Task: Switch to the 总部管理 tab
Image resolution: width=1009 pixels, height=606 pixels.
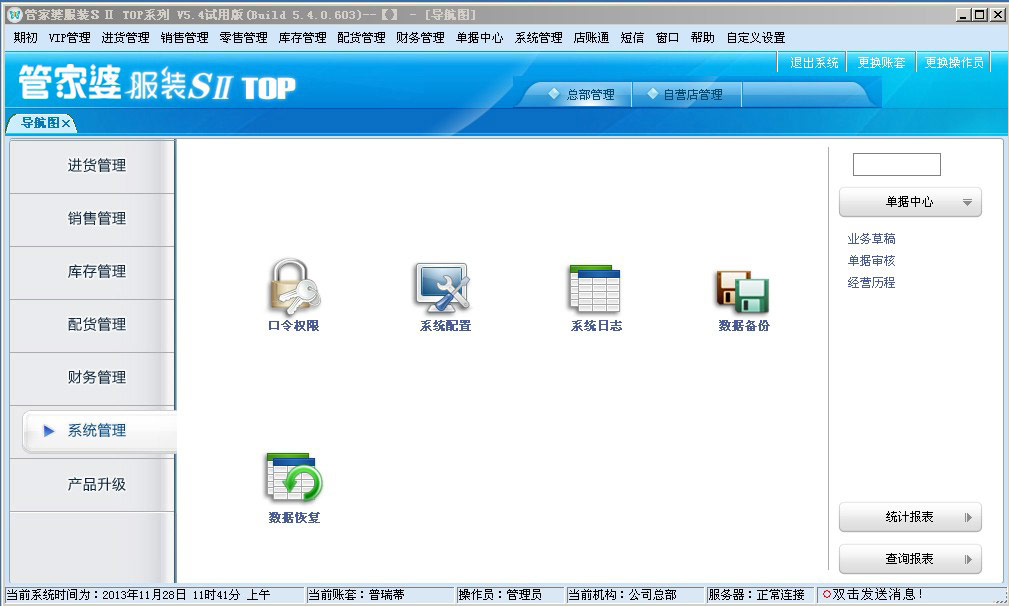Action: click(x=582, y=95)
